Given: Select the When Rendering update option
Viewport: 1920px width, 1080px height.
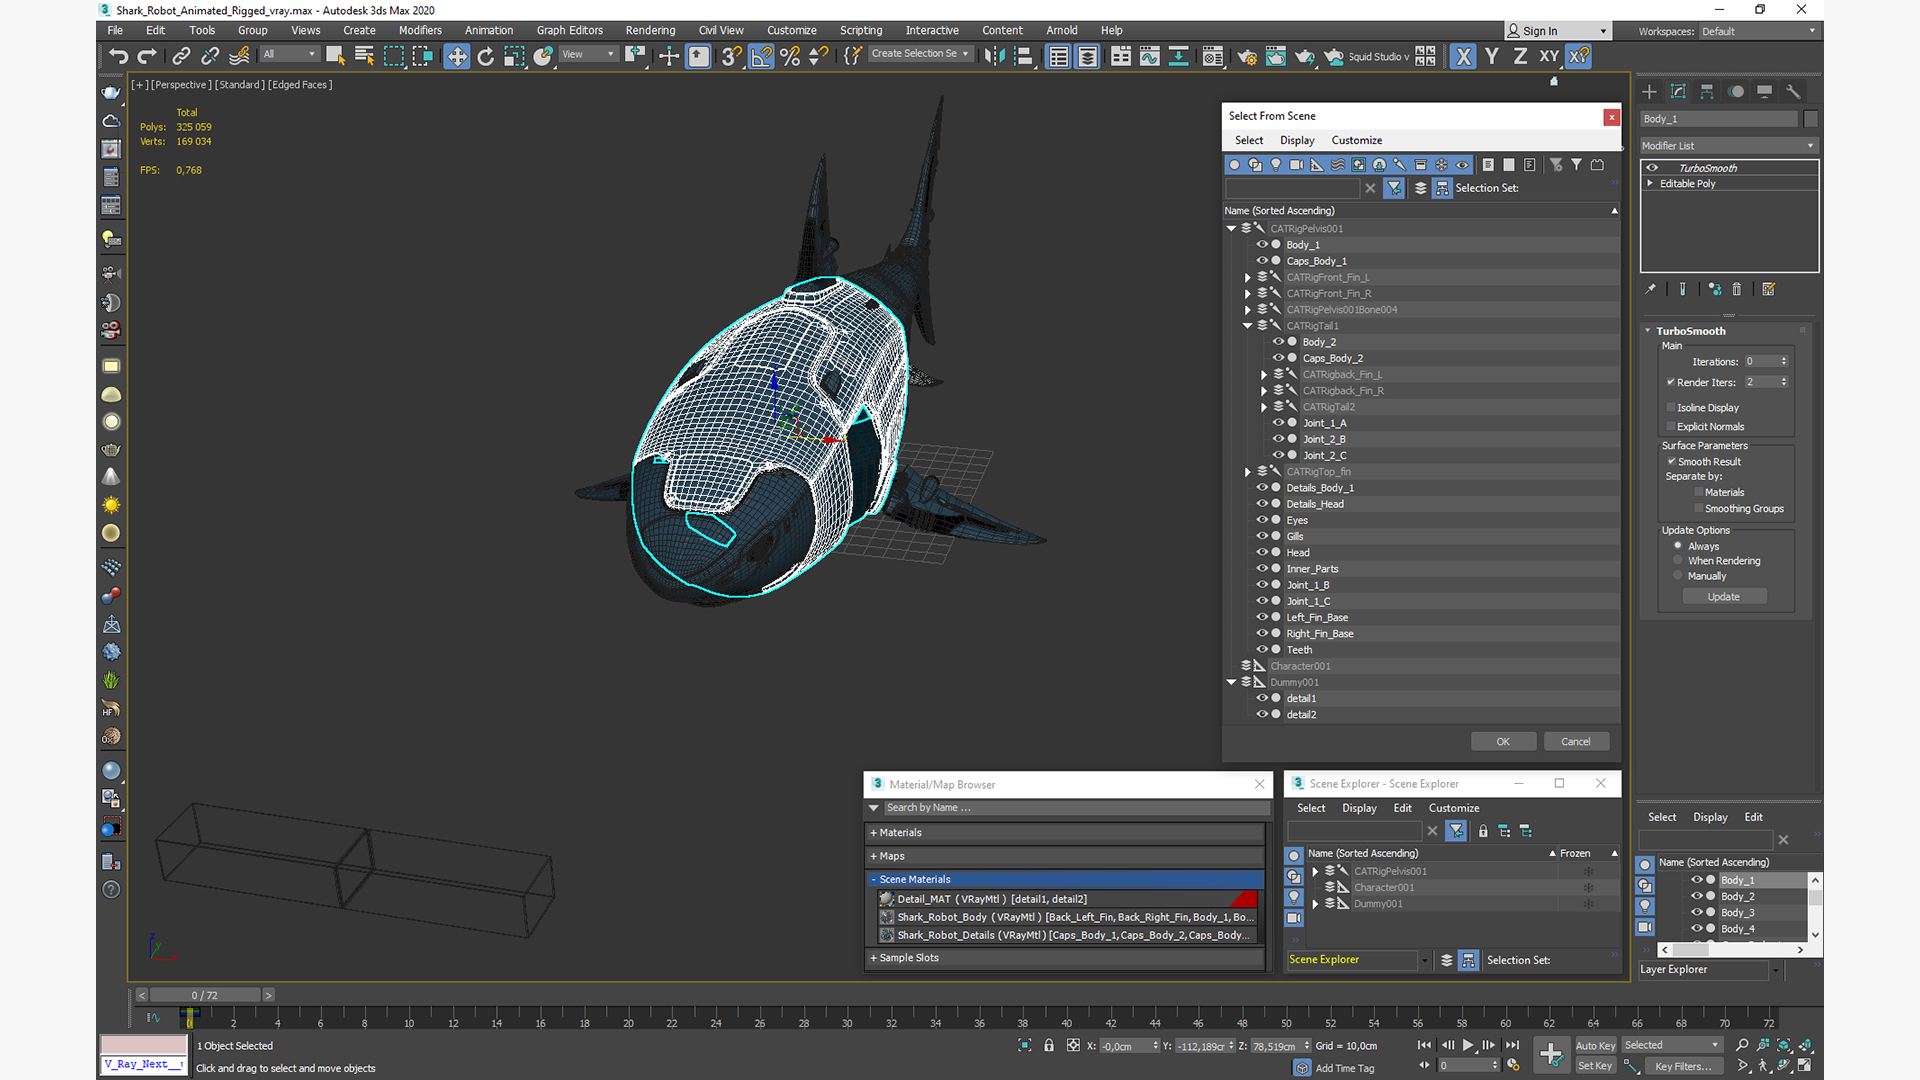Looking at the screenshot, I should coord(1678,560).
